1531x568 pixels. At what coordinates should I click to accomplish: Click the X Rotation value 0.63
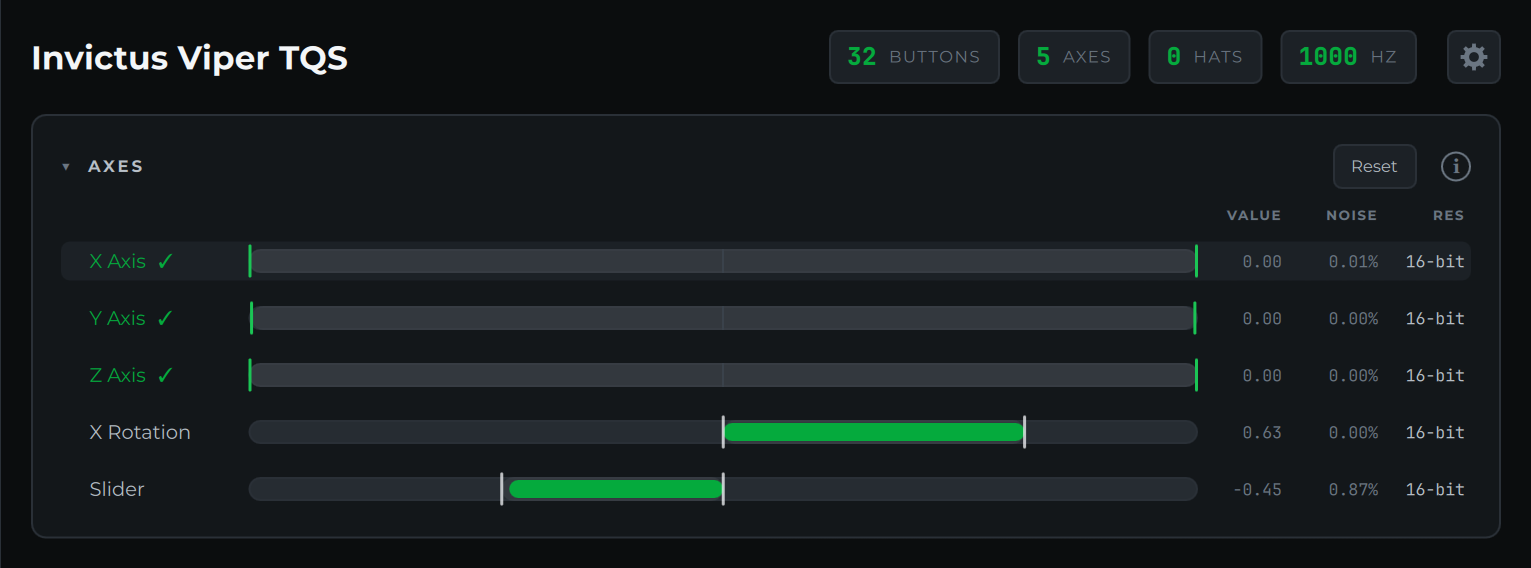click(x=1262, y=433)
